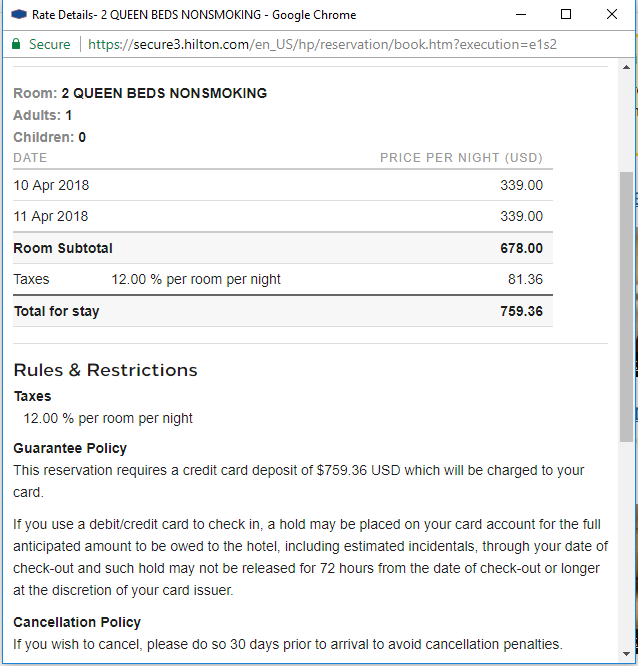Click the Cancellation Policy heading
The image size is (638, 666).
(x=77, y=622)
